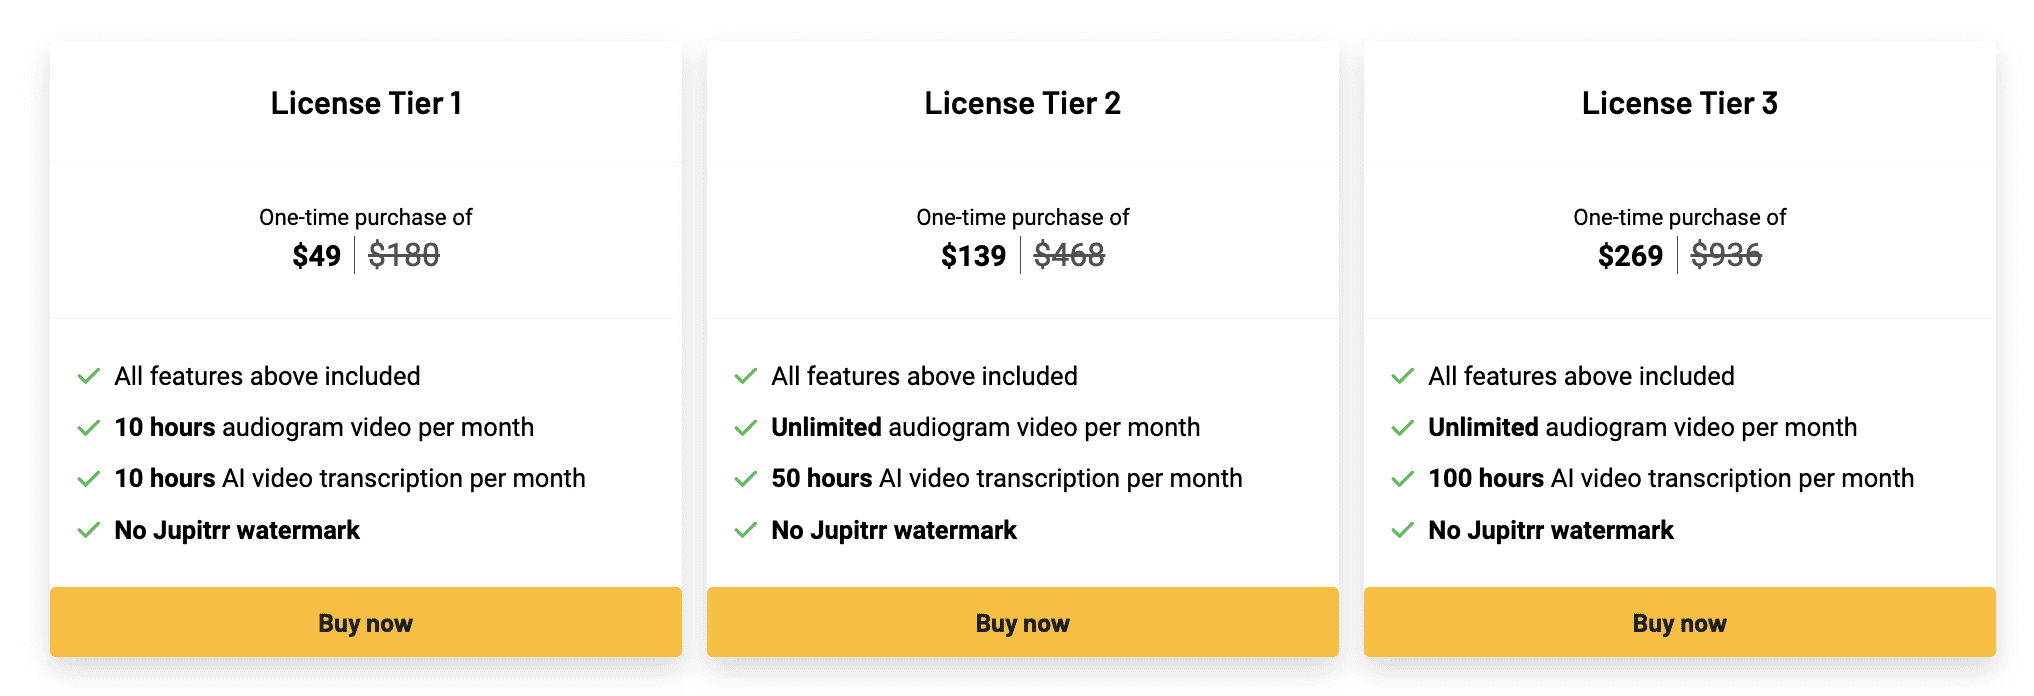Click checkmark next to Tier 3 'All features above included'
This screenshot has height=696, width=2034.
point(1403,376)
